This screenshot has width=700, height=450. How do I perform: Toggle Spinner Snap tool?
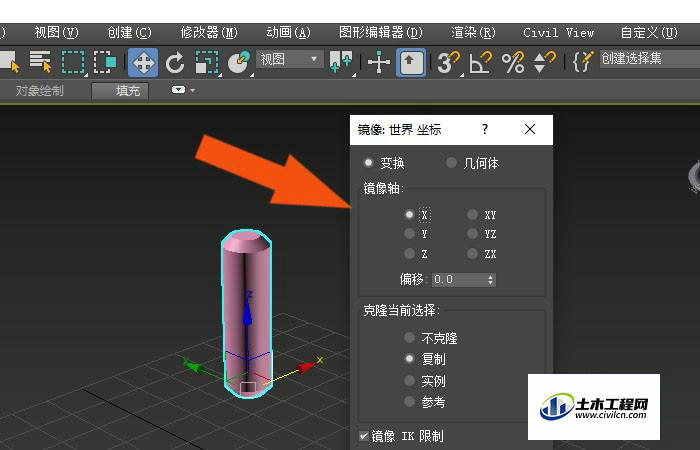pyautogui.click(x=545, y=62)
